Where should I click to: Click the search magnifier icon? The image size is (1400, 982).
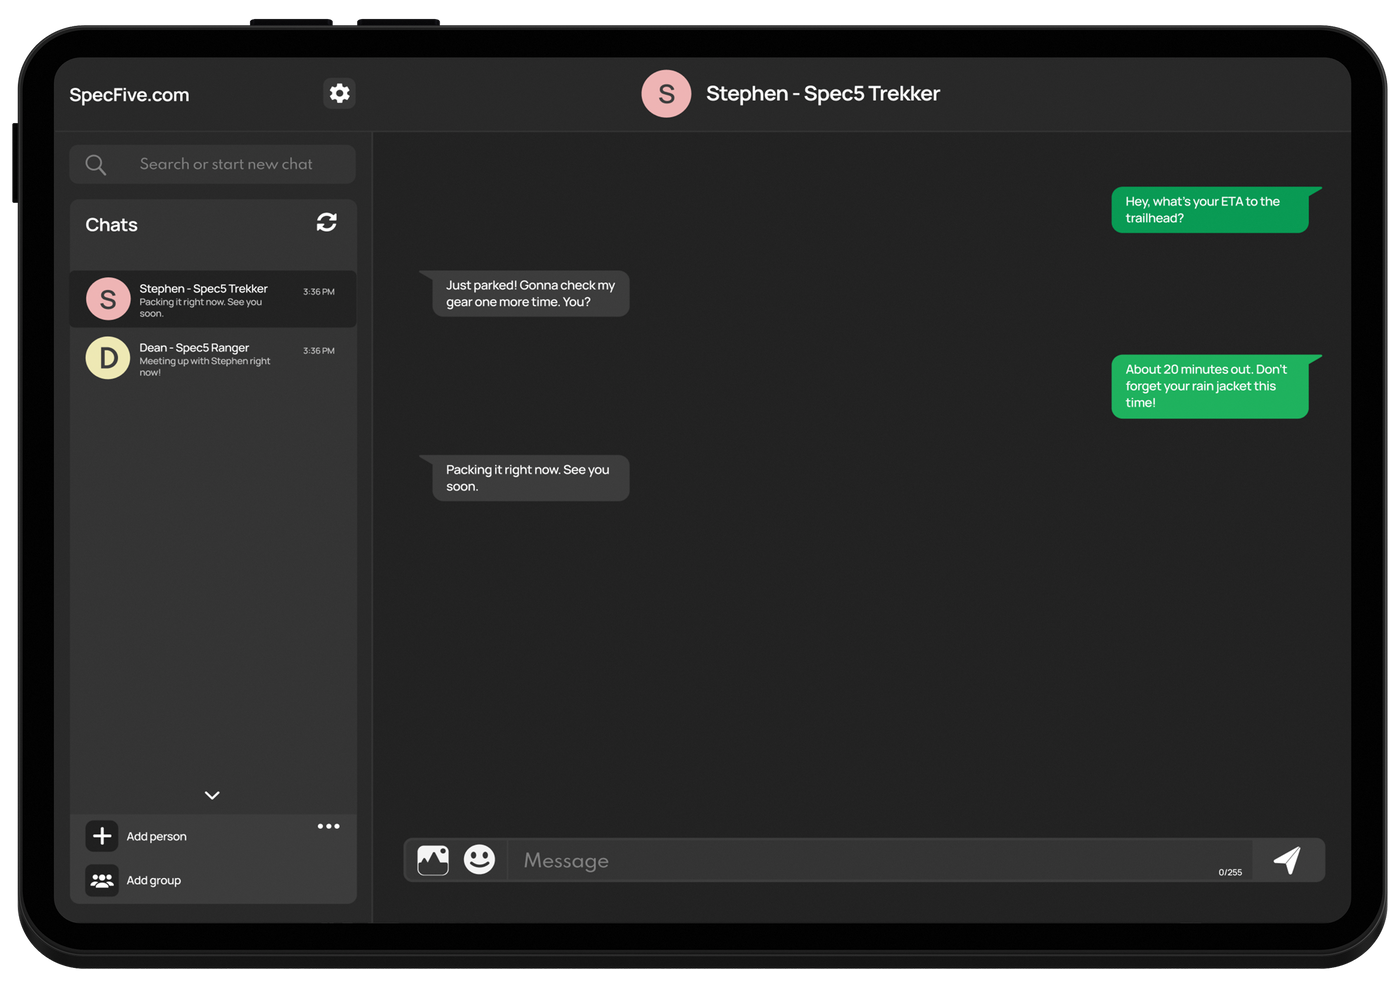96,165
